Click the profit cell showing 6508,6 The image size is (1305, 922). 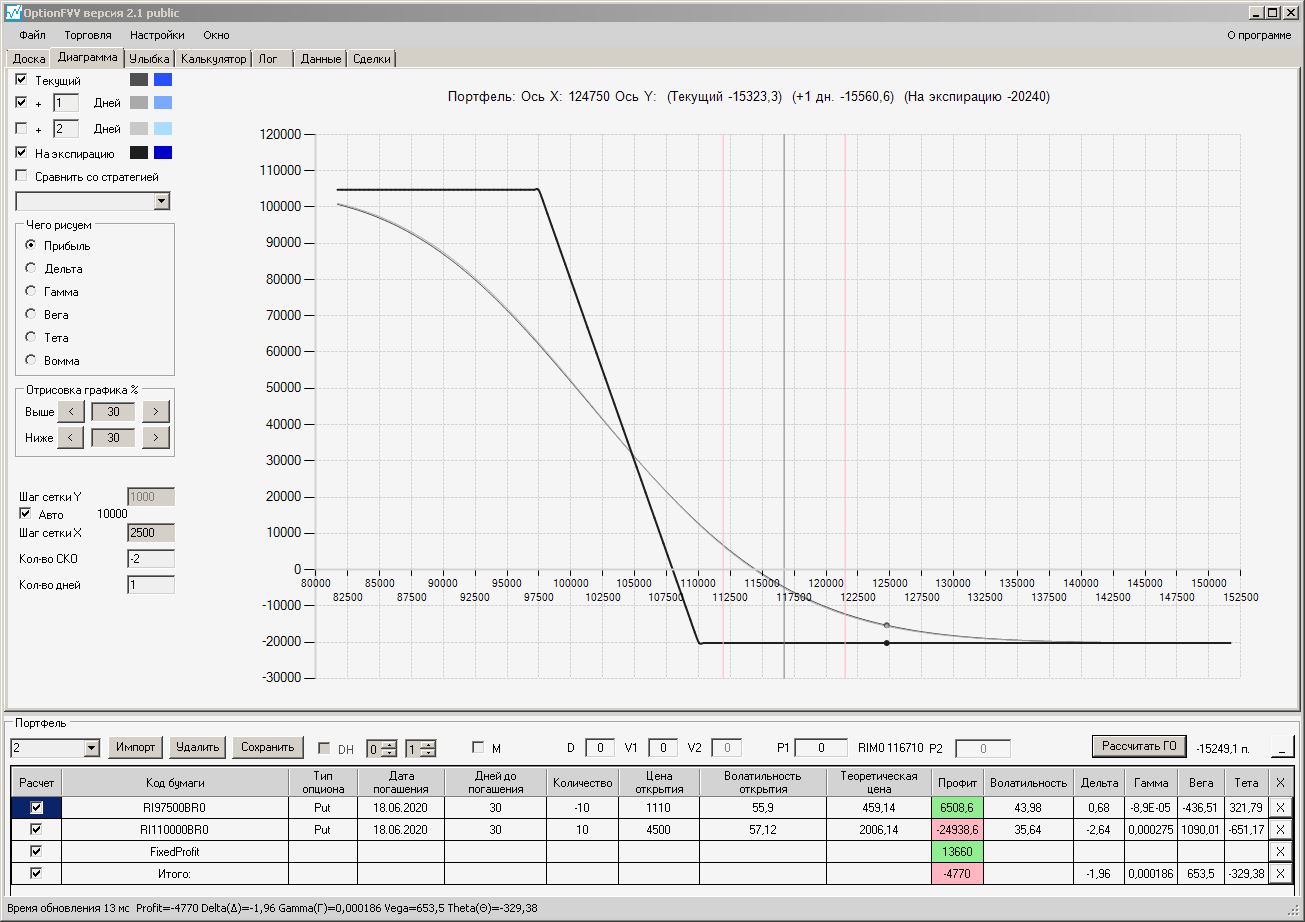[958, 806]
